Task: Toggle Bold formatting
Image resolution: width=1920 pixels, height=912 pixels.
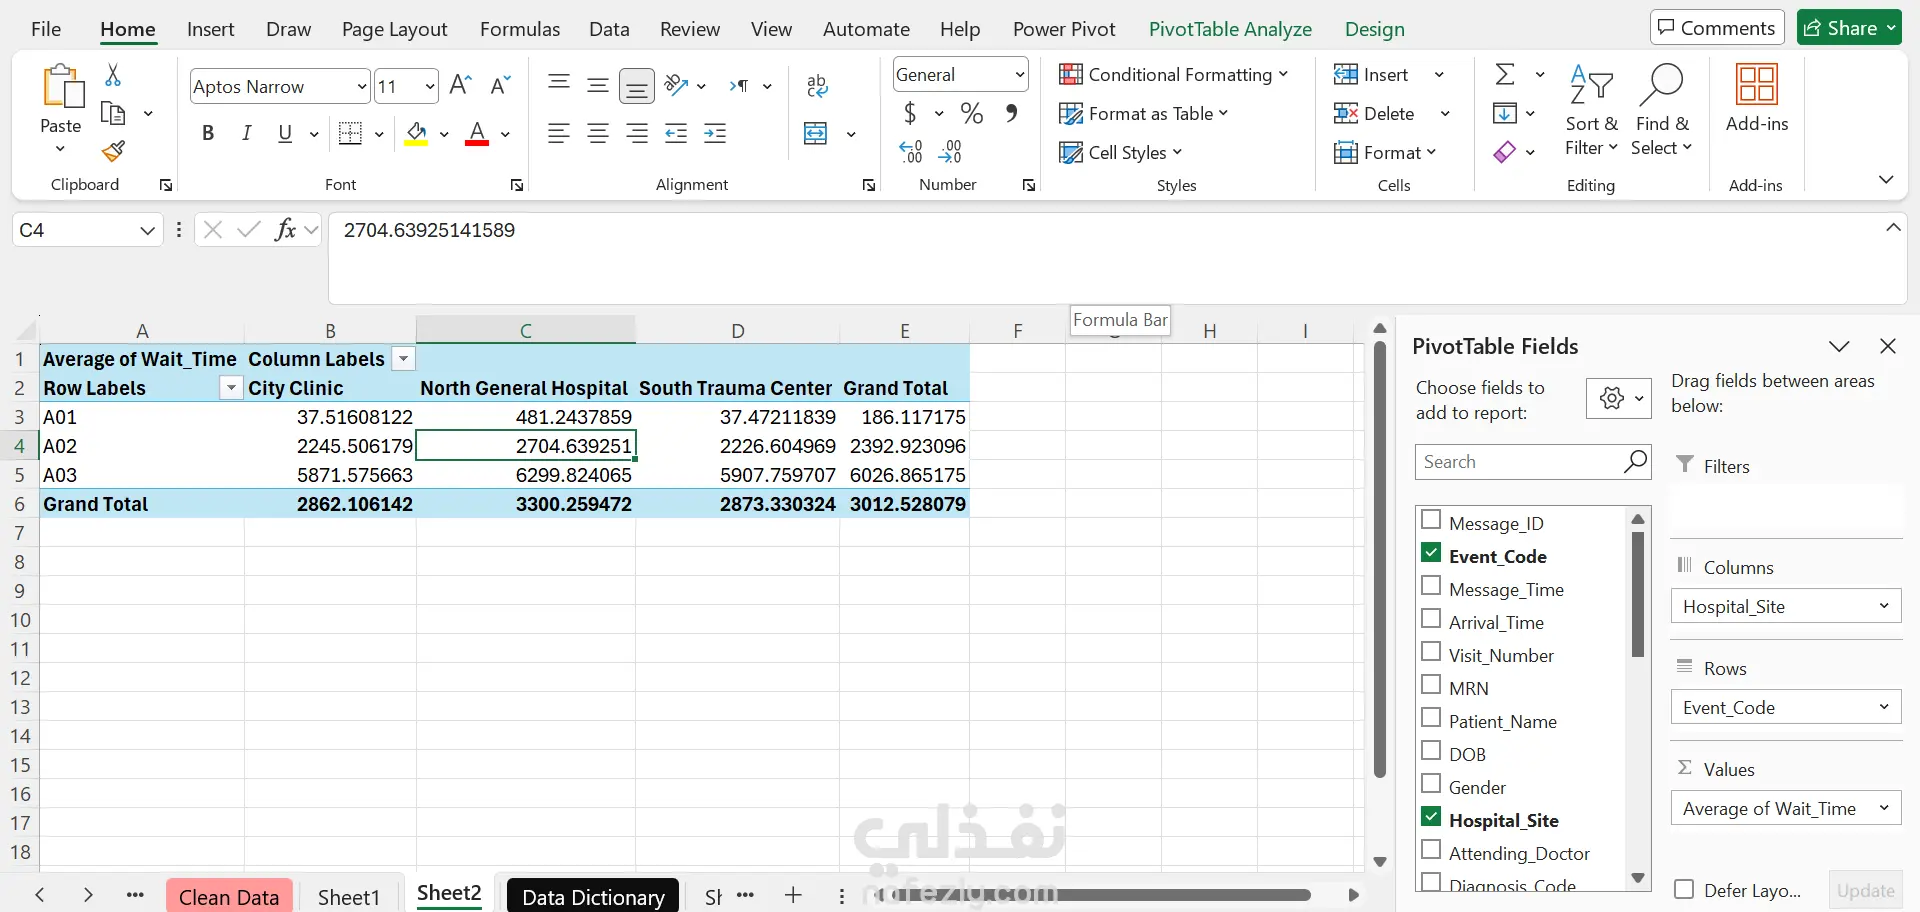Action: click(x=208, y=133)
